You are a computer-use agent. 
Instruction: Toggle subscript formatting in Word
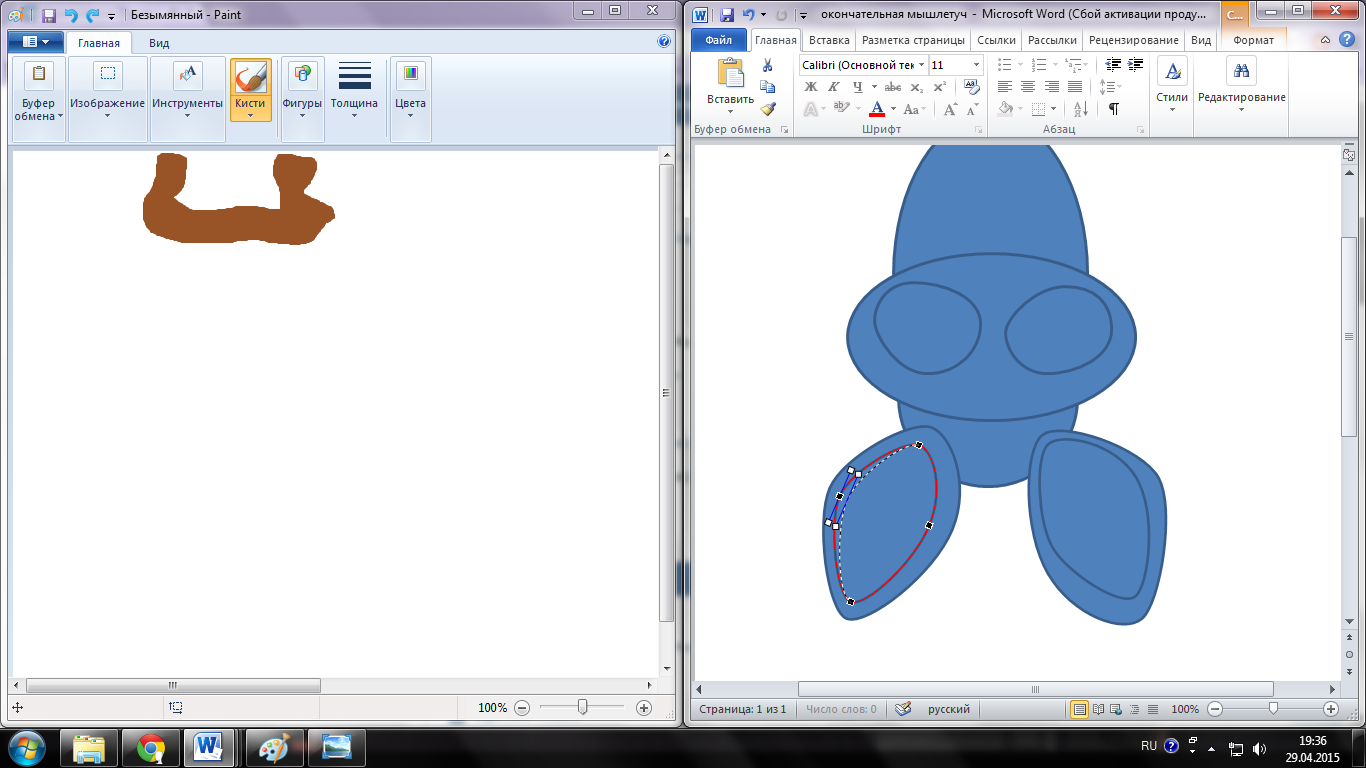click(x=917, y=87)
